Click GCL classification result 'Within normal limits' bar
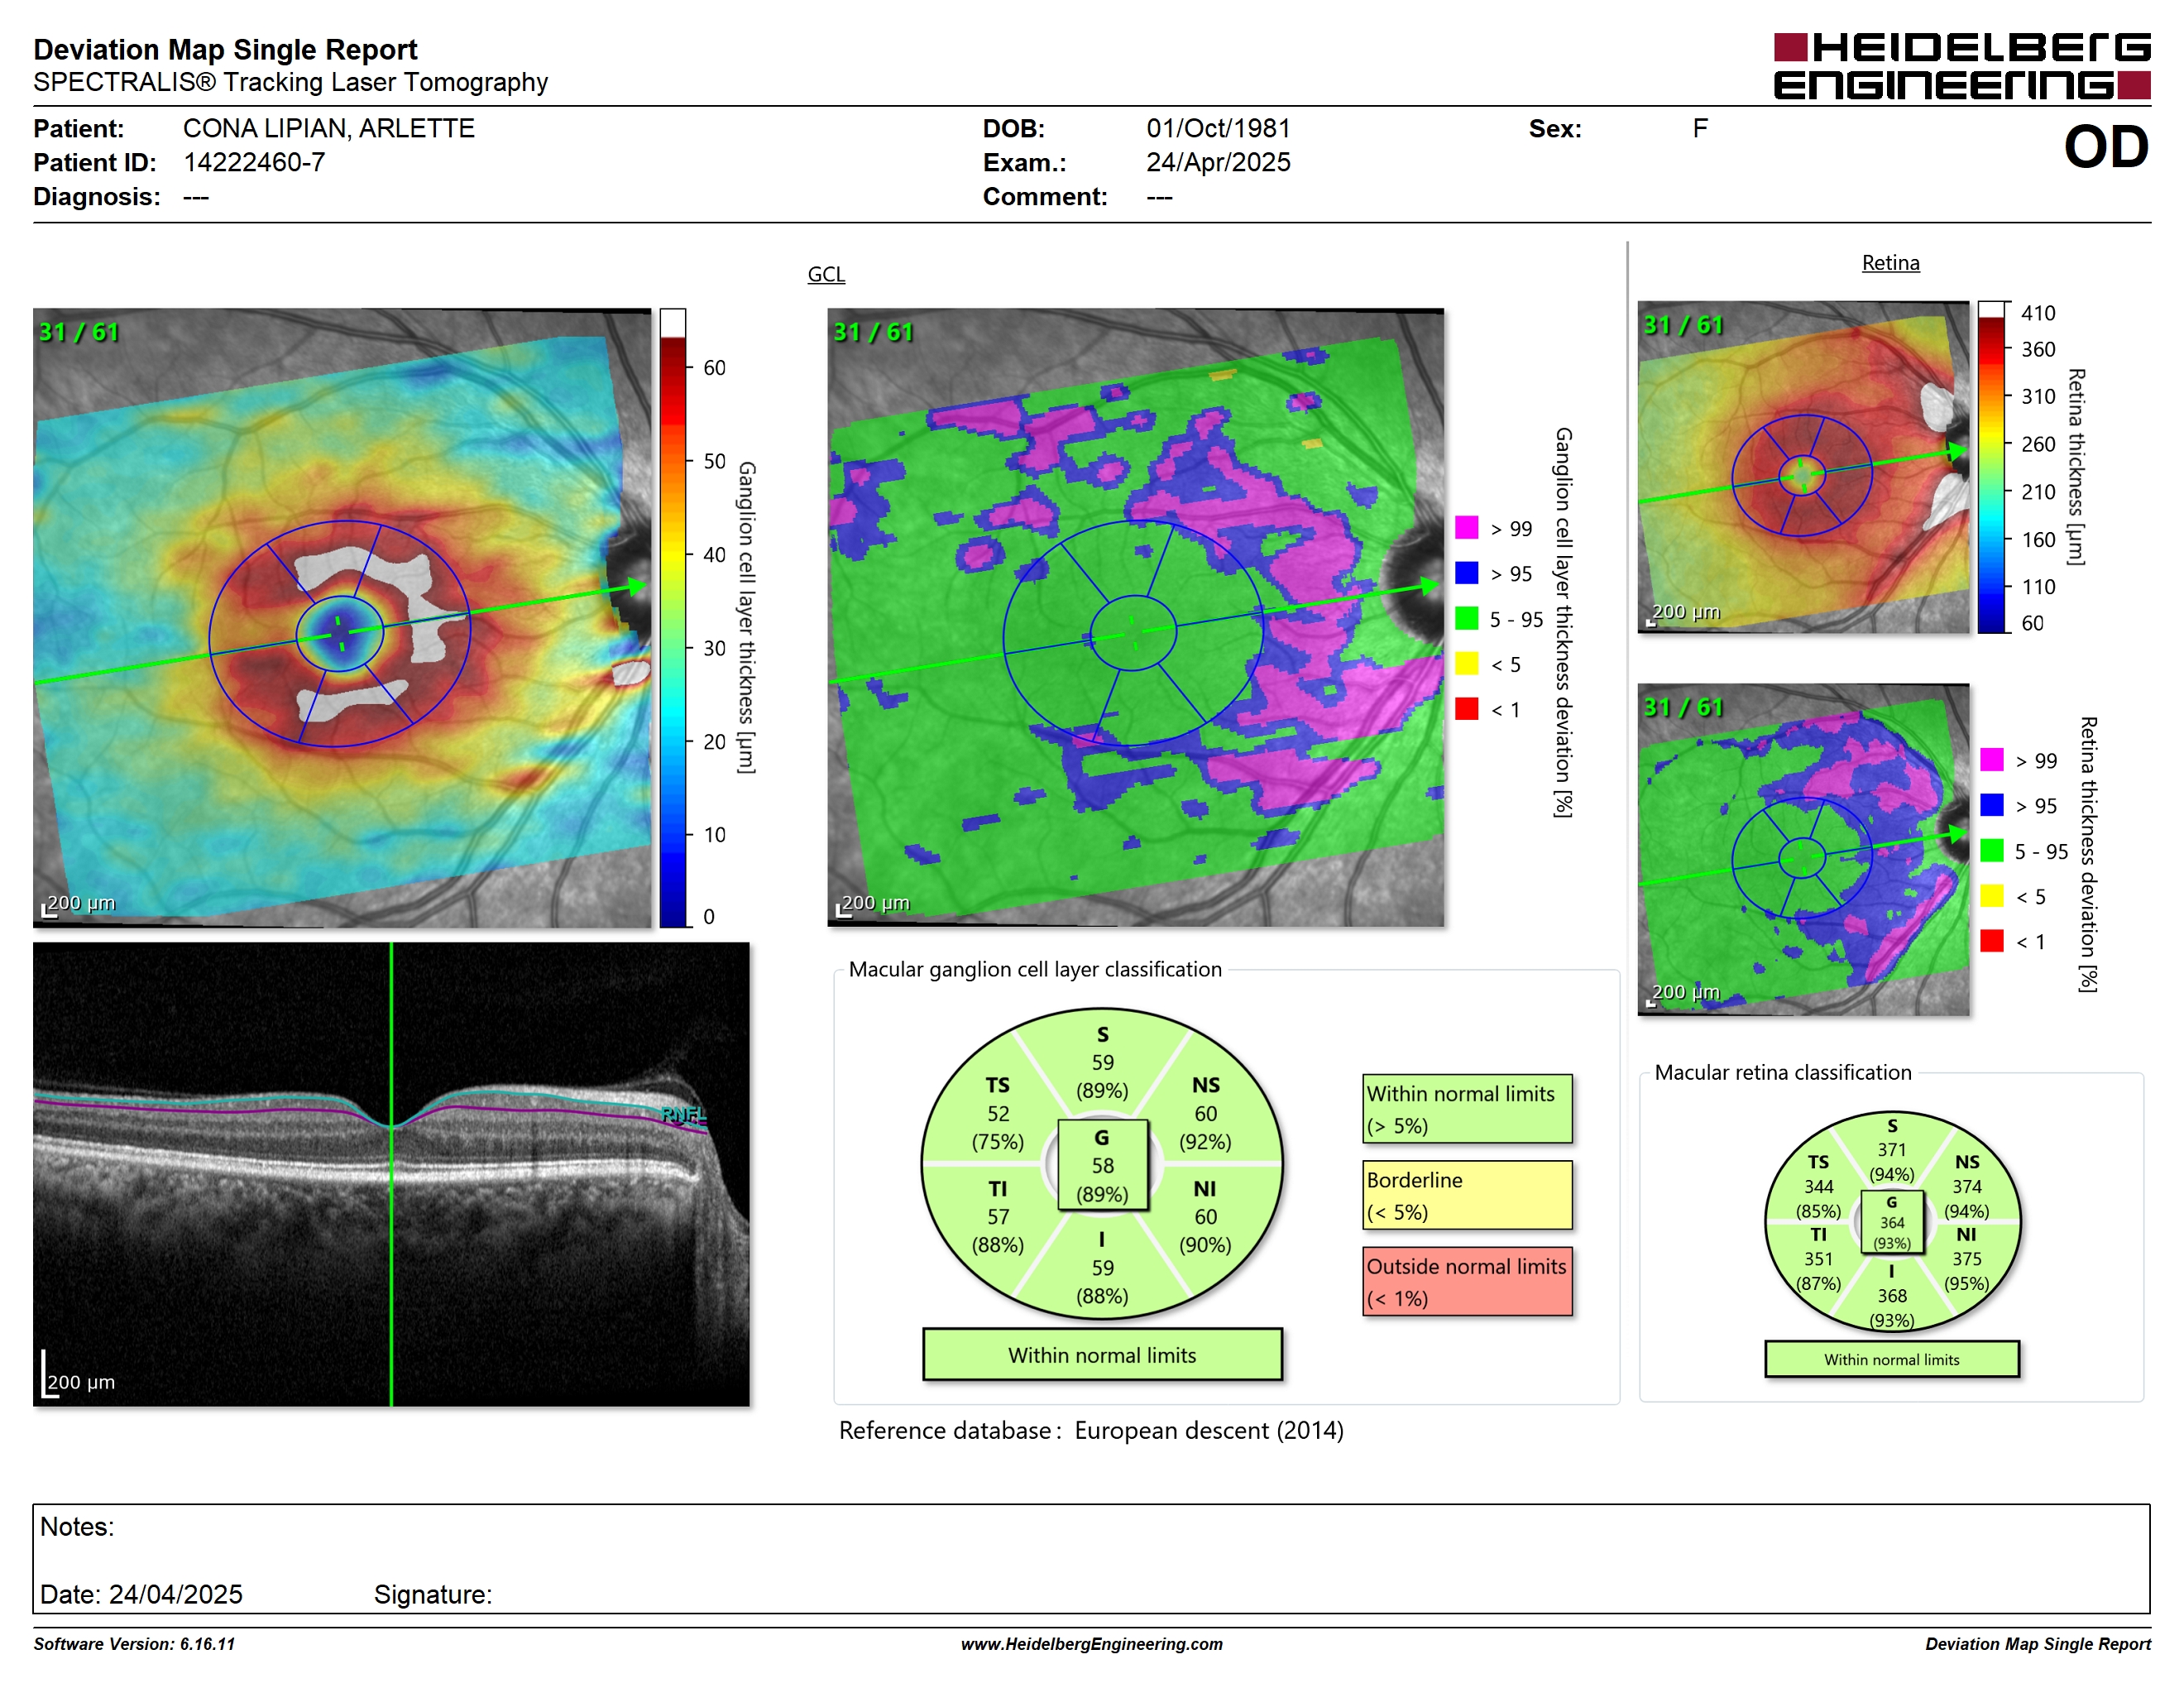Viewport: 2184px width, 1688px height. click(1102, 1355)
